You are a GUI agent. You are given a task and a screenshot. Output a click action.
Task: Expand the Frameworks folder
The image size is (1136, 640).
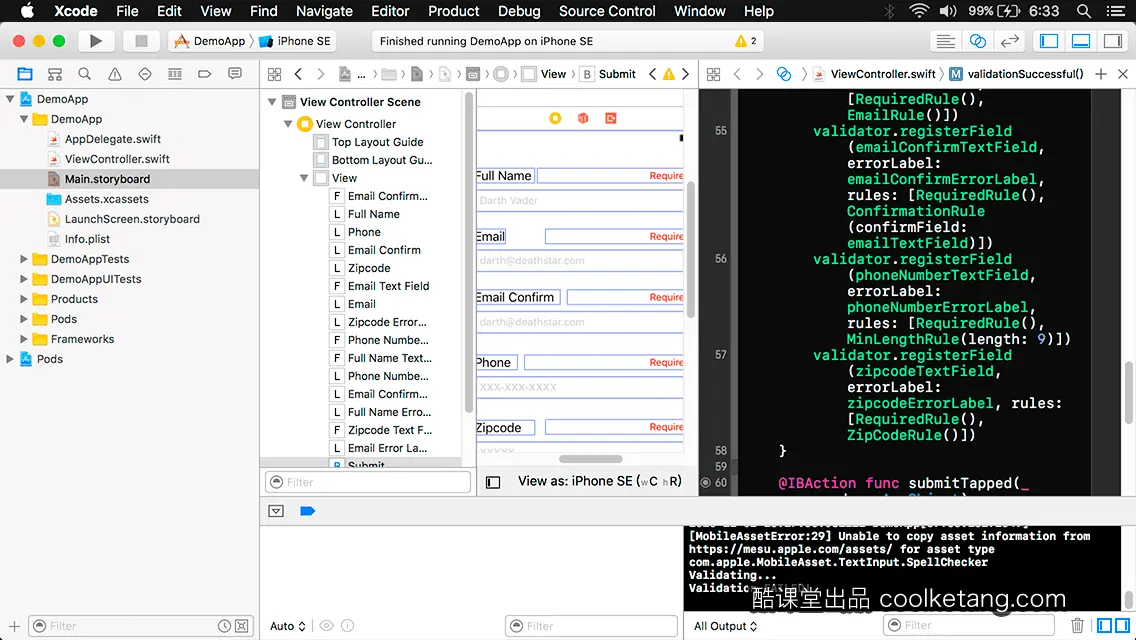tap(24, 338)
